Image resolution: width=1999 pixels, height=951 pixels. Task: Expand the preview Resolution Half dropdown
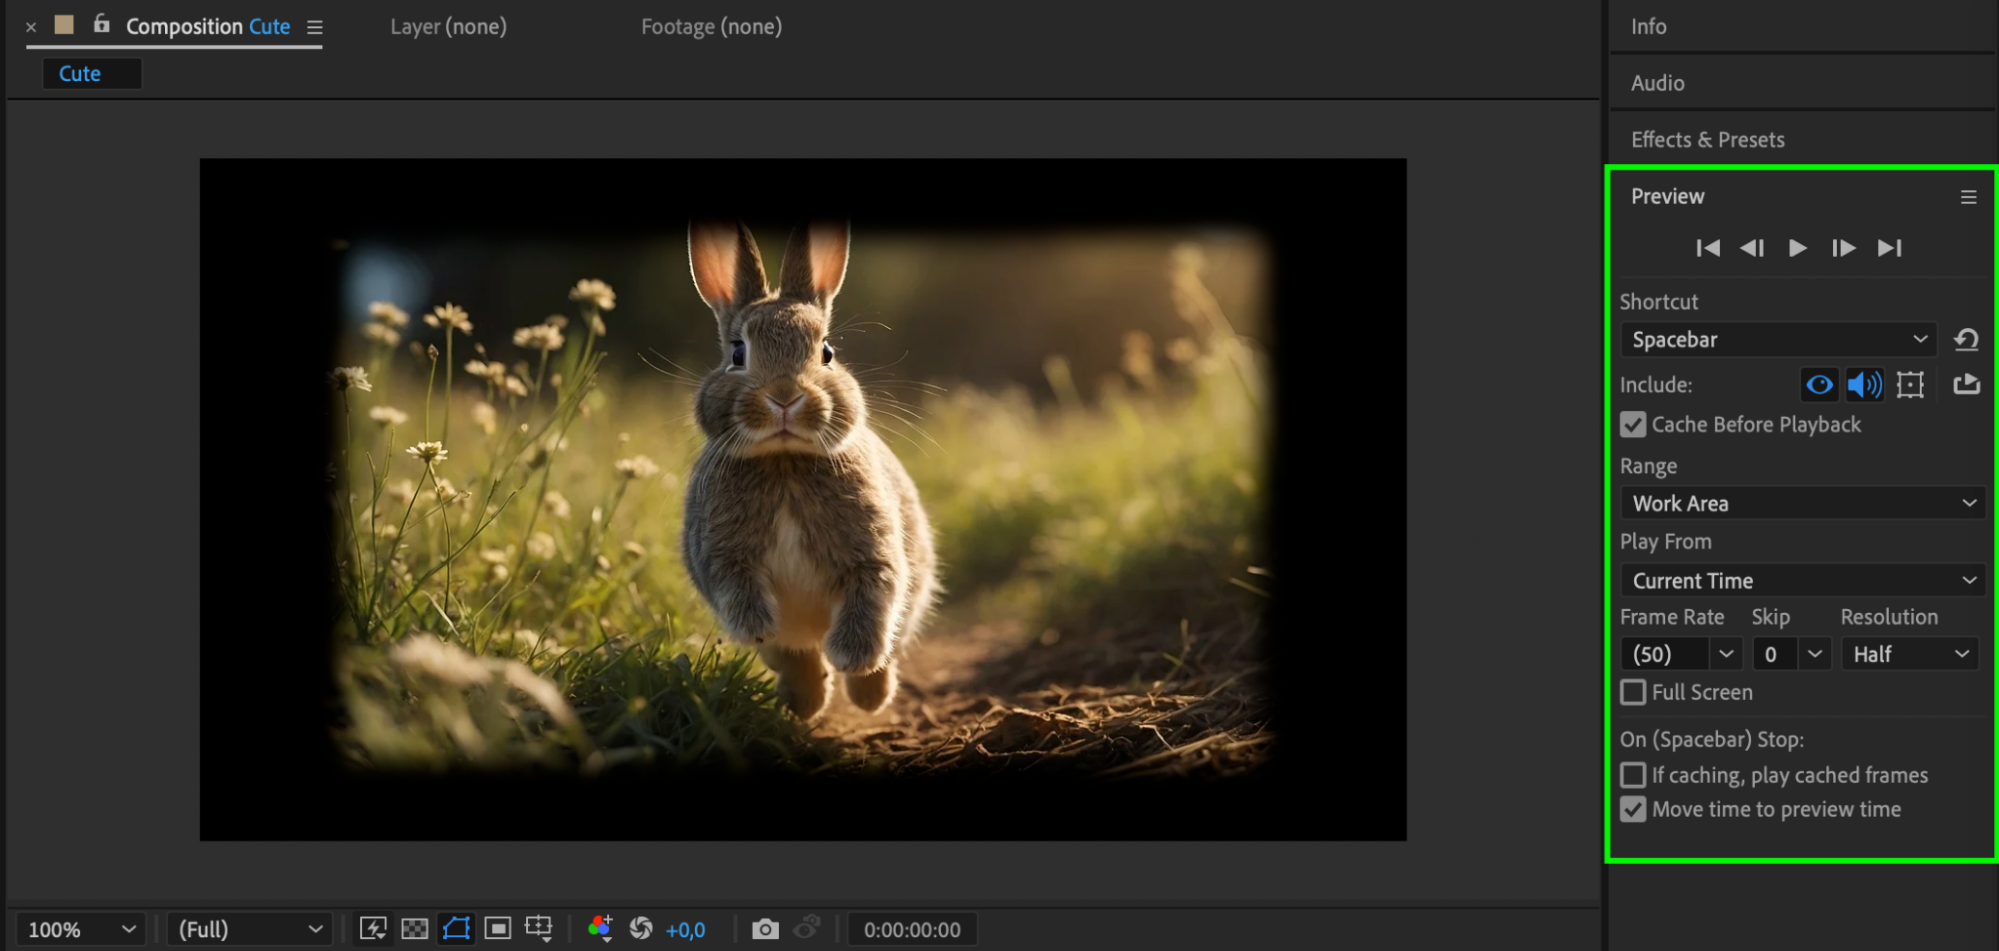coord(1909,654)
